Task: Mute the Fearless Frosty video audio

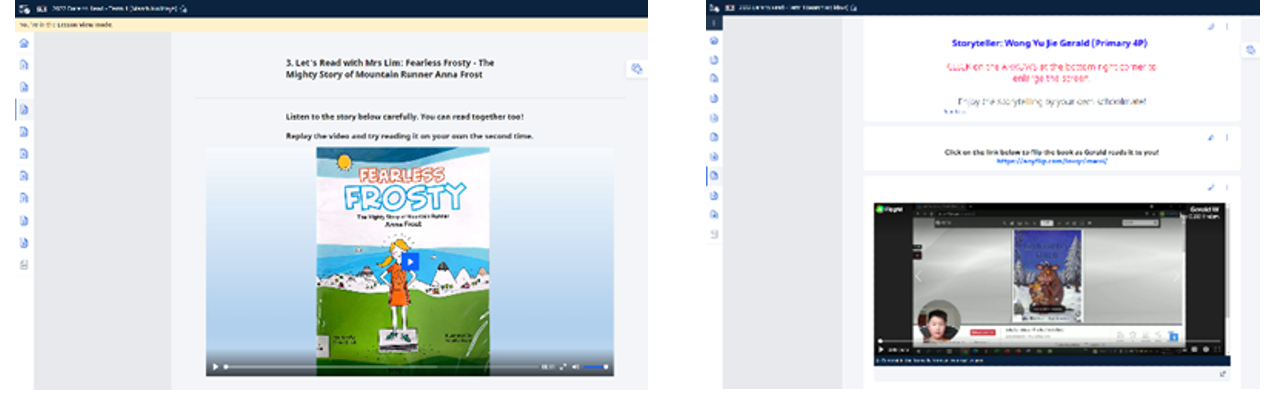Action: point(575,367)
